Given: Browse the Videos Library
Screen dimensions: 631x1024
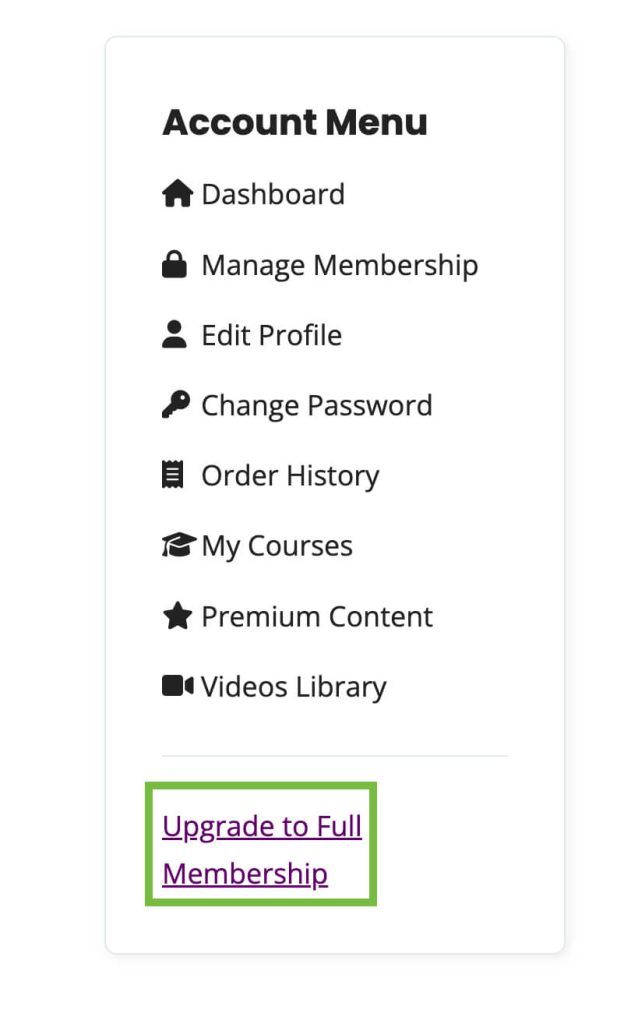Looking at the screenshot, I should [x=294, y=687].
